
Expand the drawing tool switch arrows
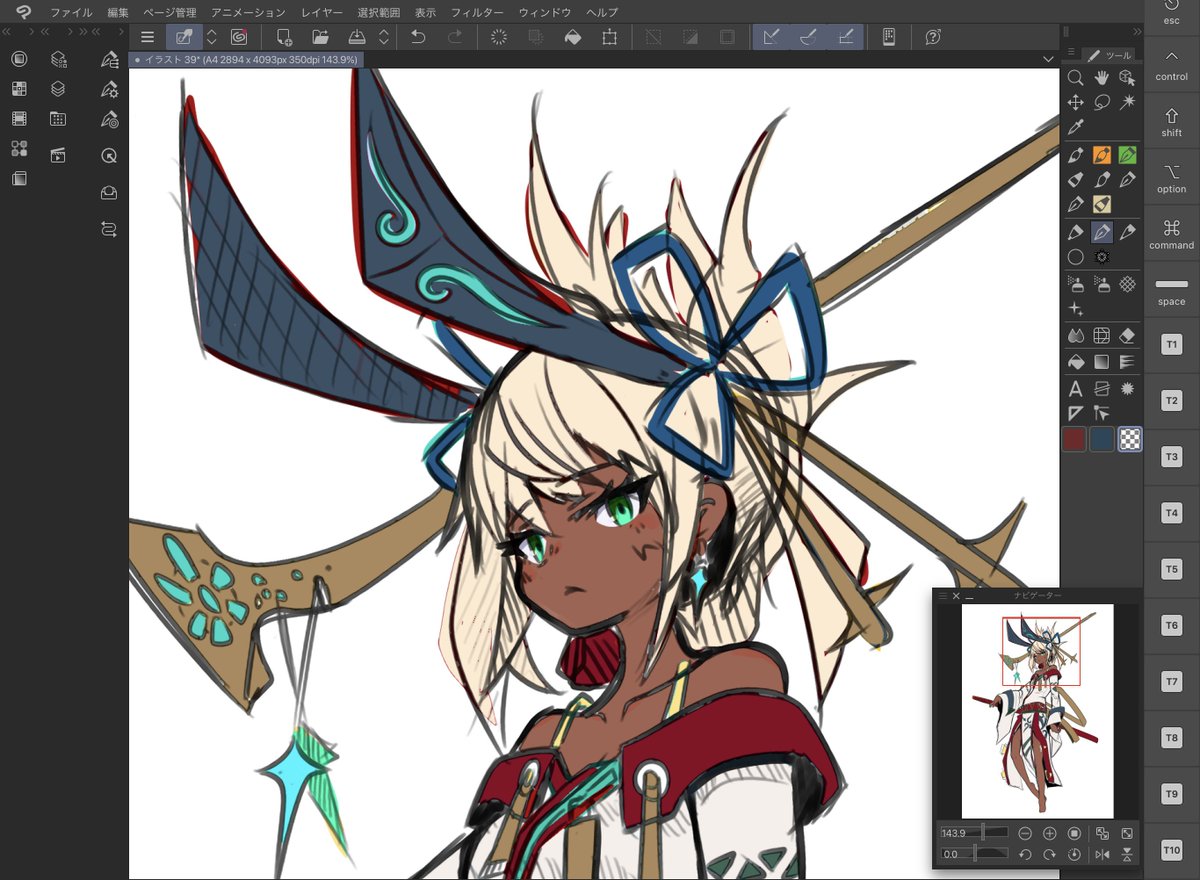pyautogui.click(x=211, y=37)
